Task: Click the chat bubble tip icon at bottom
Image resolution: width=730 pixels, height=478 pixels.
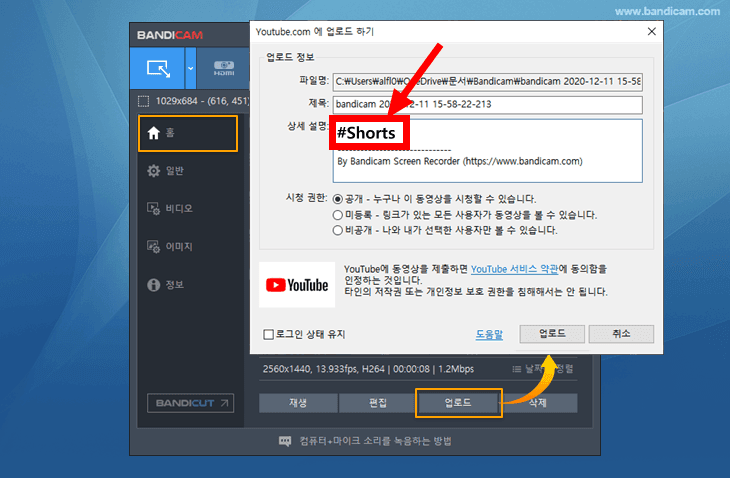Action: (285, 441)
